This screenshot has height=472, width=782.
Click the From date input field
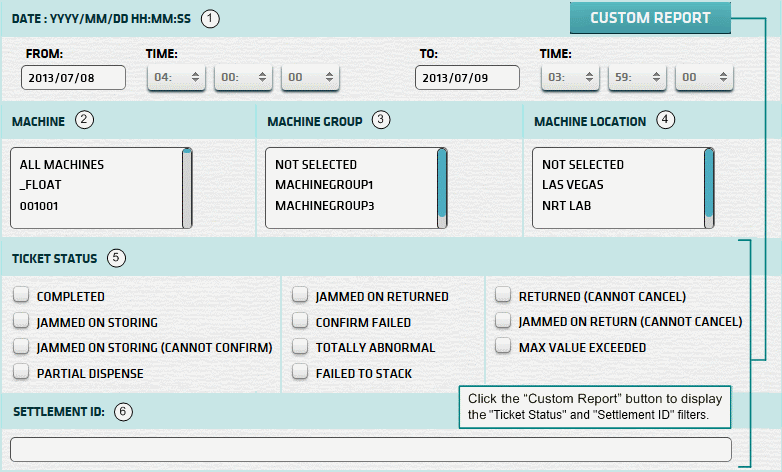(x=73, y=78)
